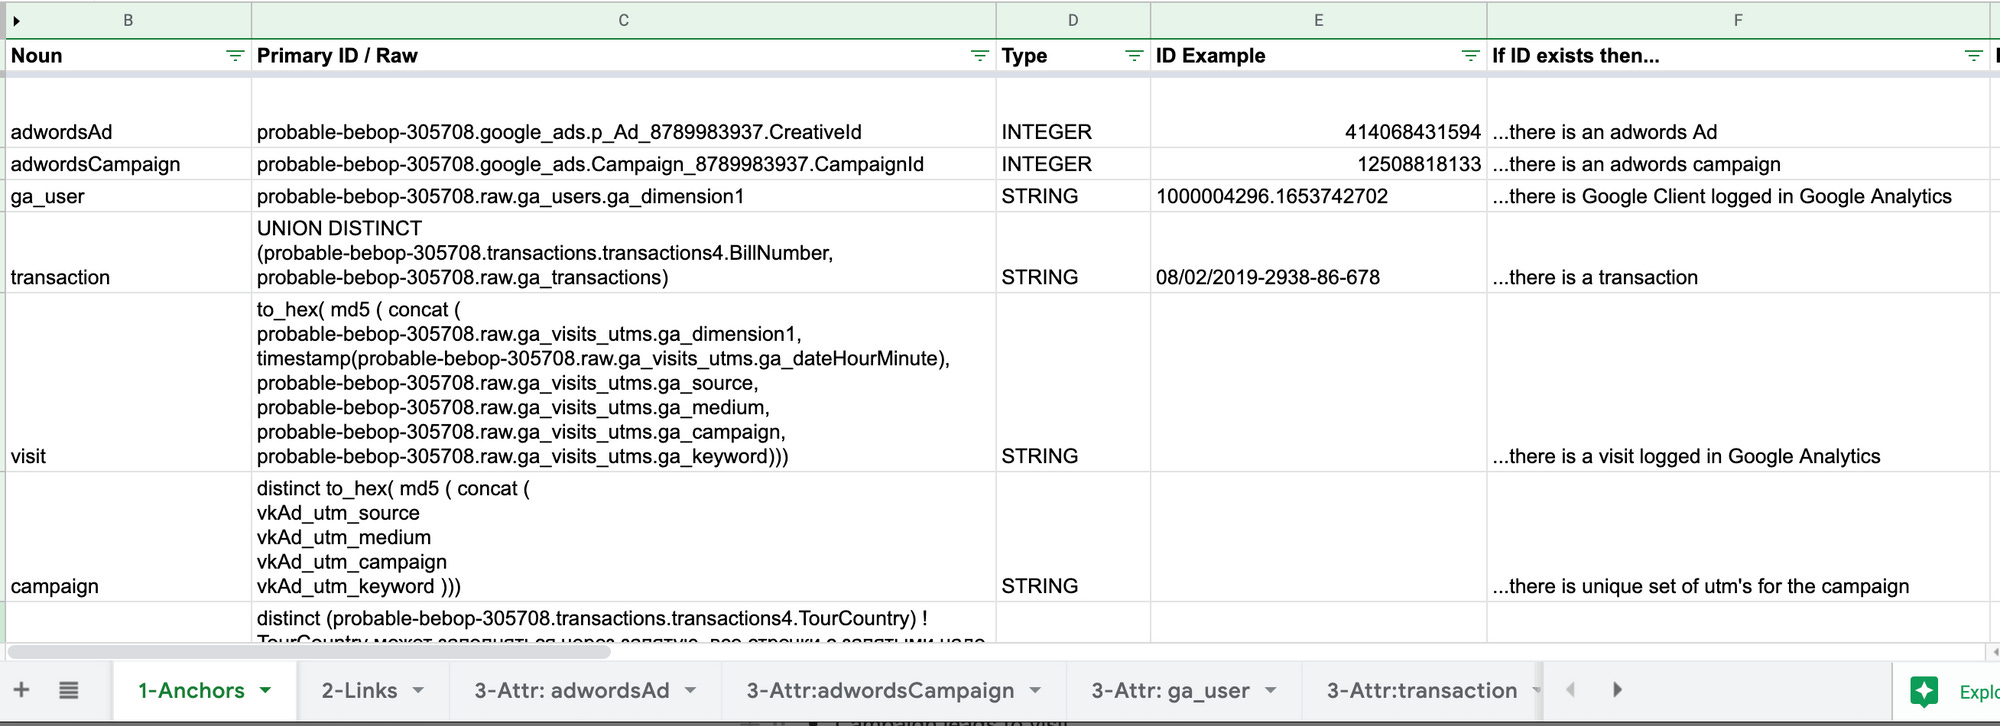This screenshot has width=2000, height=726.
Task: Open the 3-Attr:adwordsCampaign tab dropdown arrow
Action: point(1035,690)
